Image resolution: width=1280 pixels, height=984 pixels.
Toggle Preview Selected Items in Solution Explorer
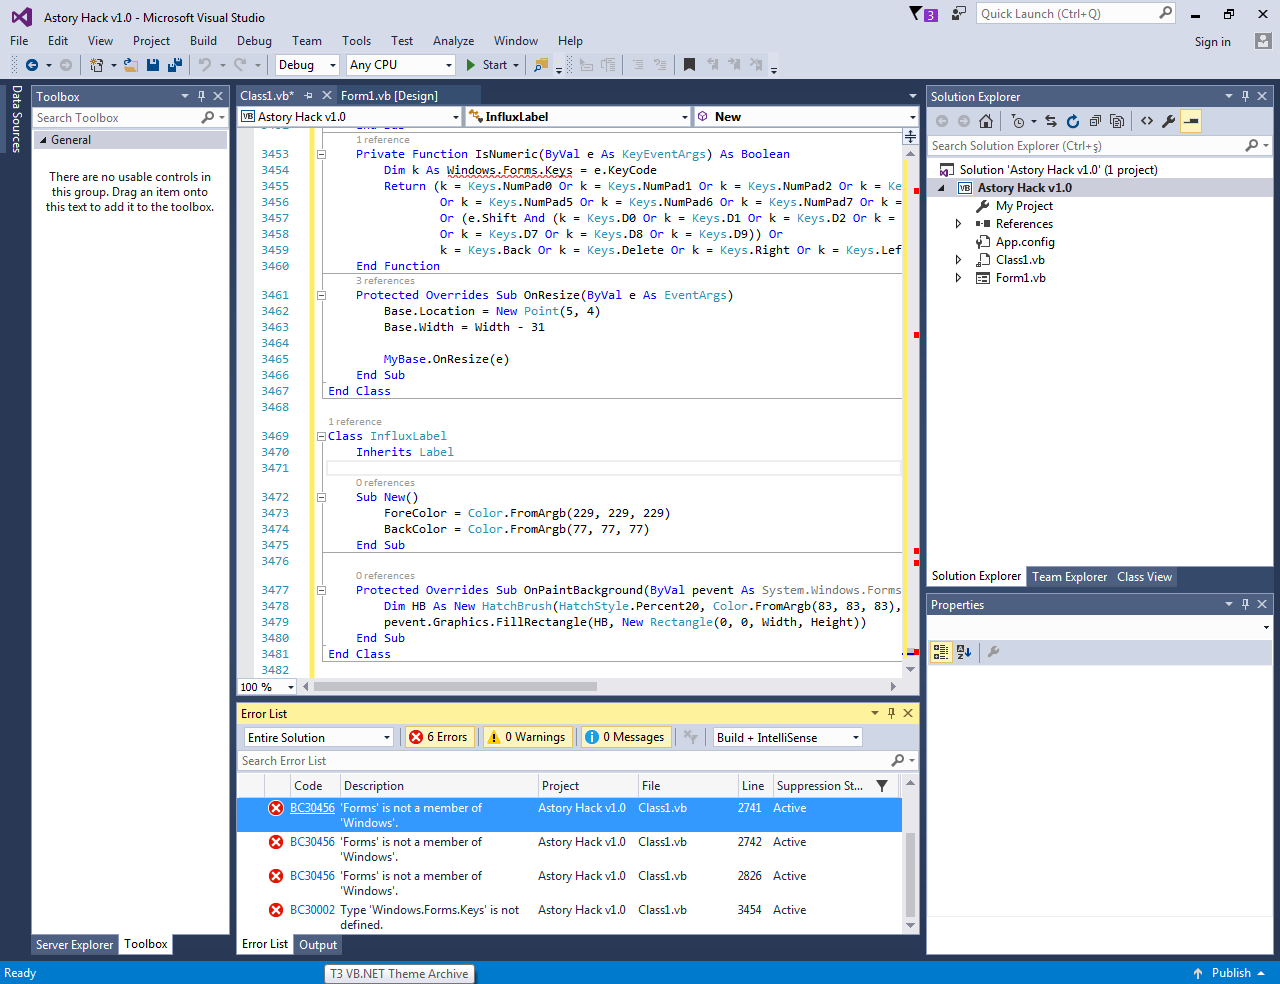pyautogui.click(x=1191, y=121)
